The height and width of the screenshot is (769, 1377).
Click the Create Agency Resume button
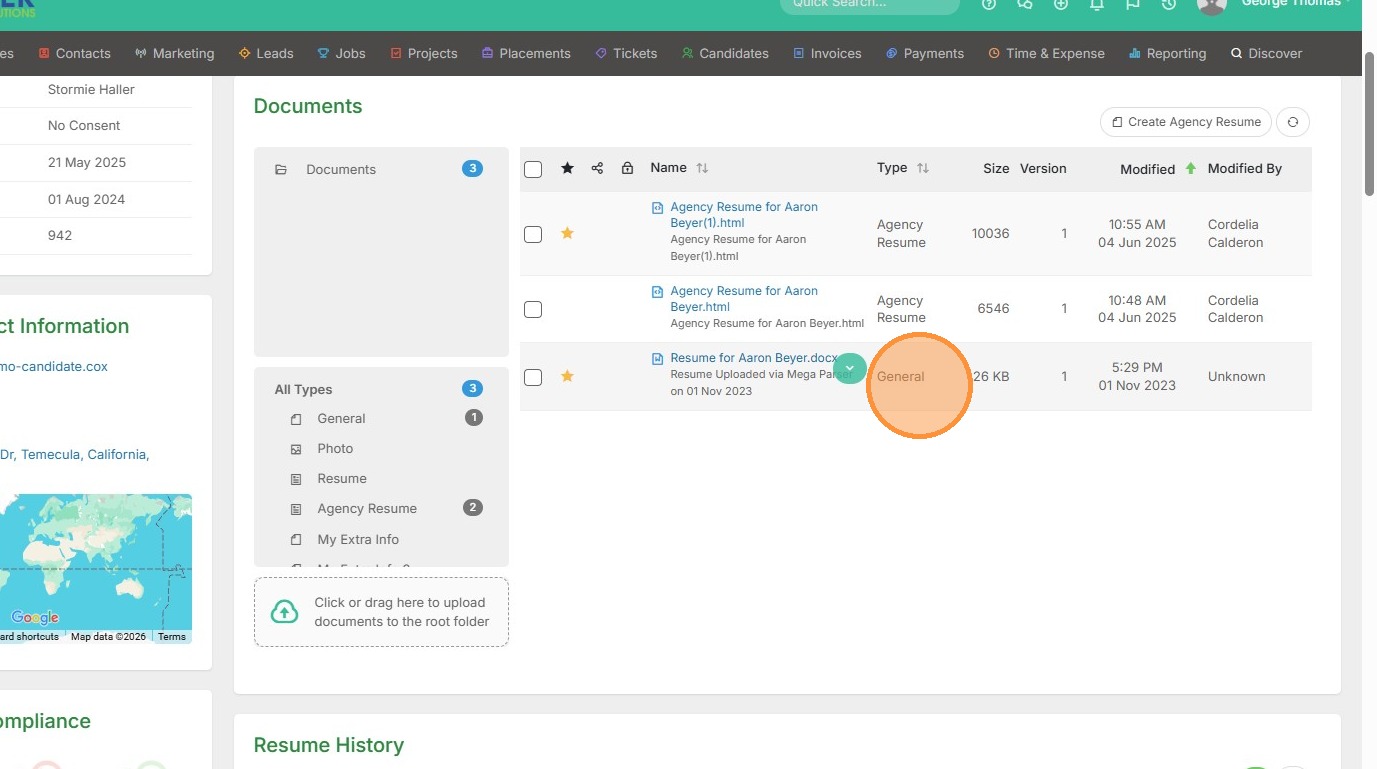pyautogui.click(x=1185, y=122)
